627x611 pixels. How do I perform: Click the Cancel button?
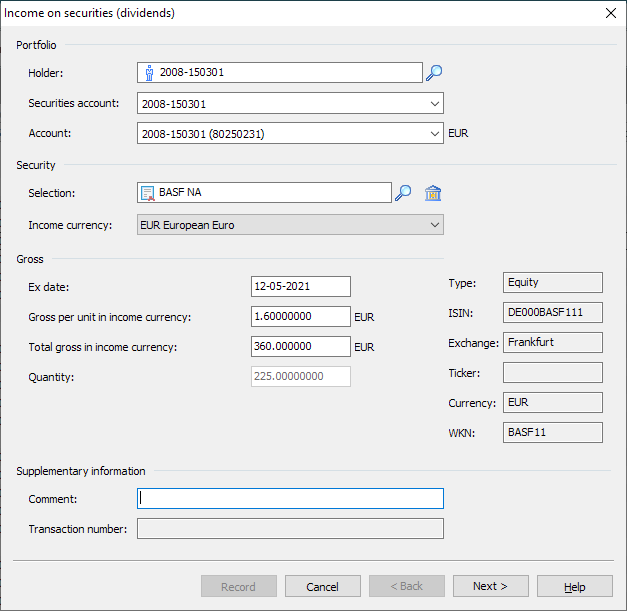click(x=322, y=586)
